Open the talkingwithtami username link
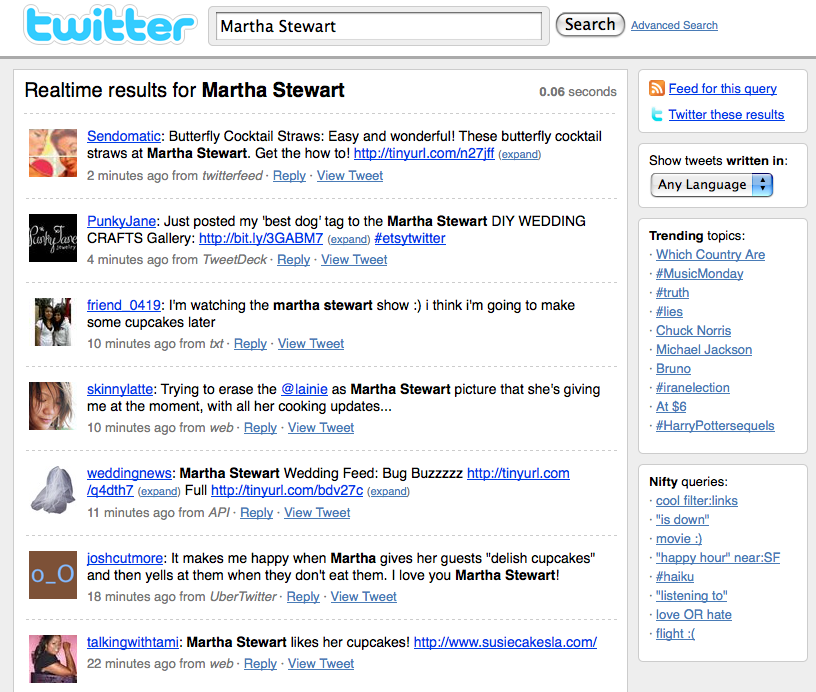Viewport: 816px width, 692px height. pyautogui.click(x=133, y=642)
